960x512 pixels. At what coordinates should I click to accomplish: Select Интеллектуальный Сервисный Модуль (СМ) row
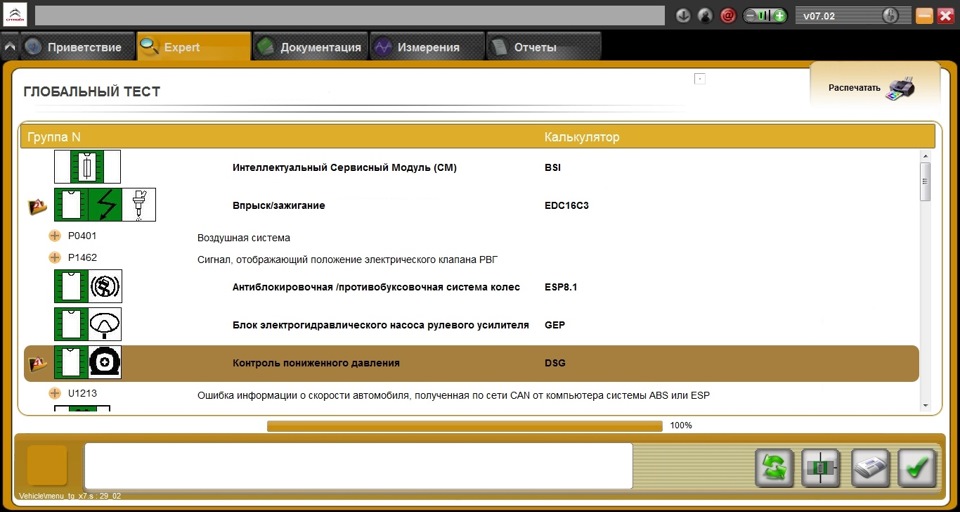470,168
